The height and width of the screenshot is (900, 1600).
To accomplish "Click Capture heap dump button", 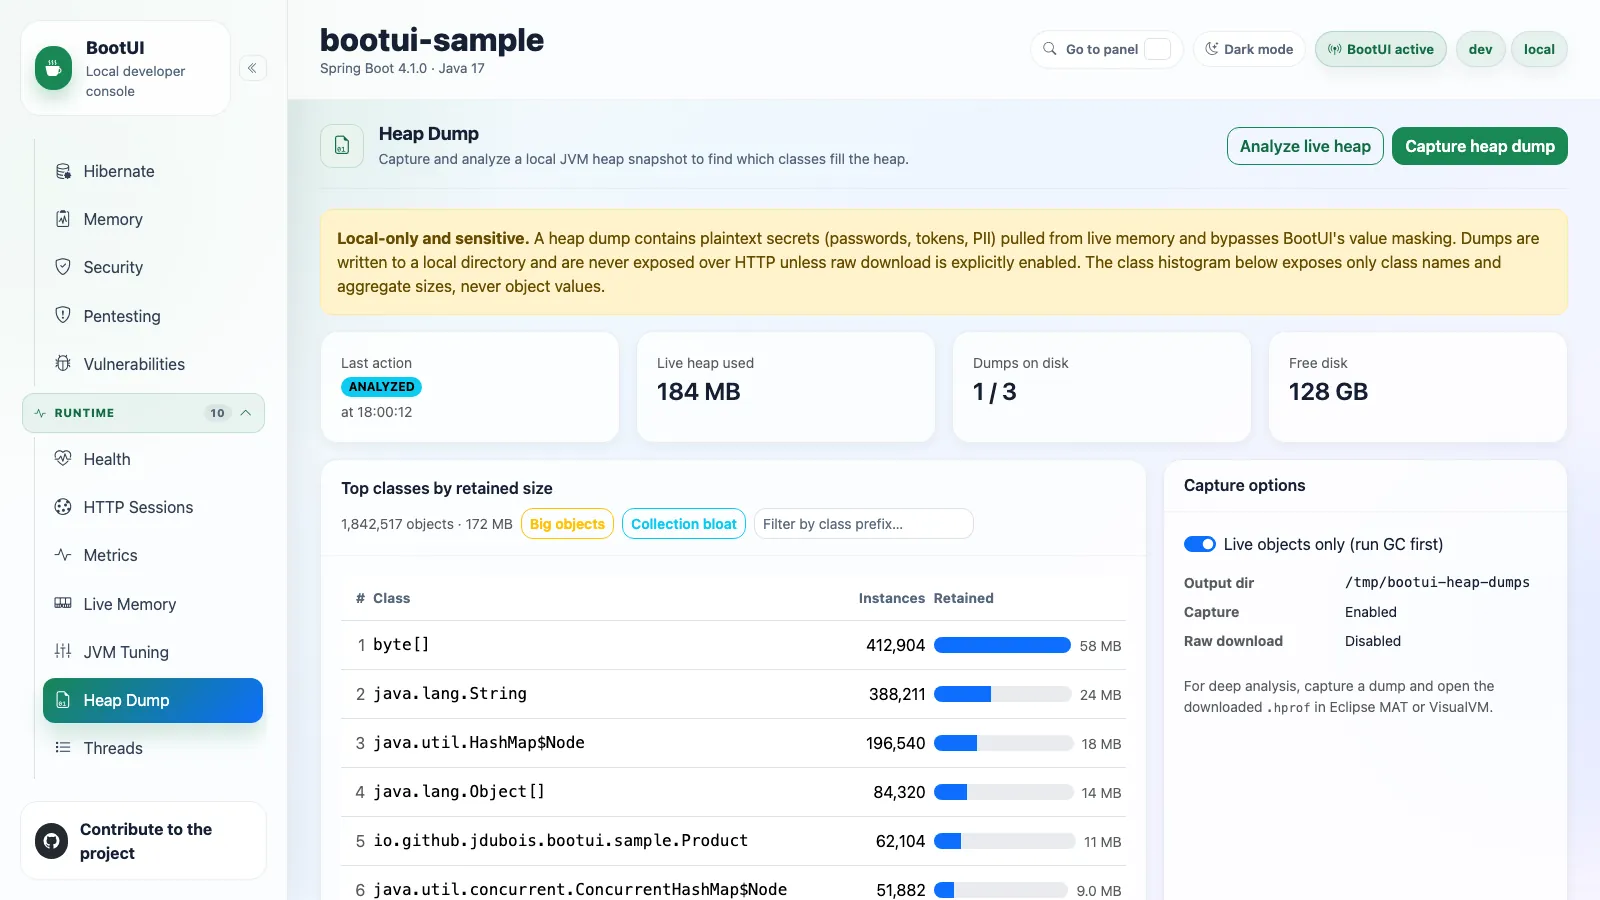I will tap(1480, 146).
